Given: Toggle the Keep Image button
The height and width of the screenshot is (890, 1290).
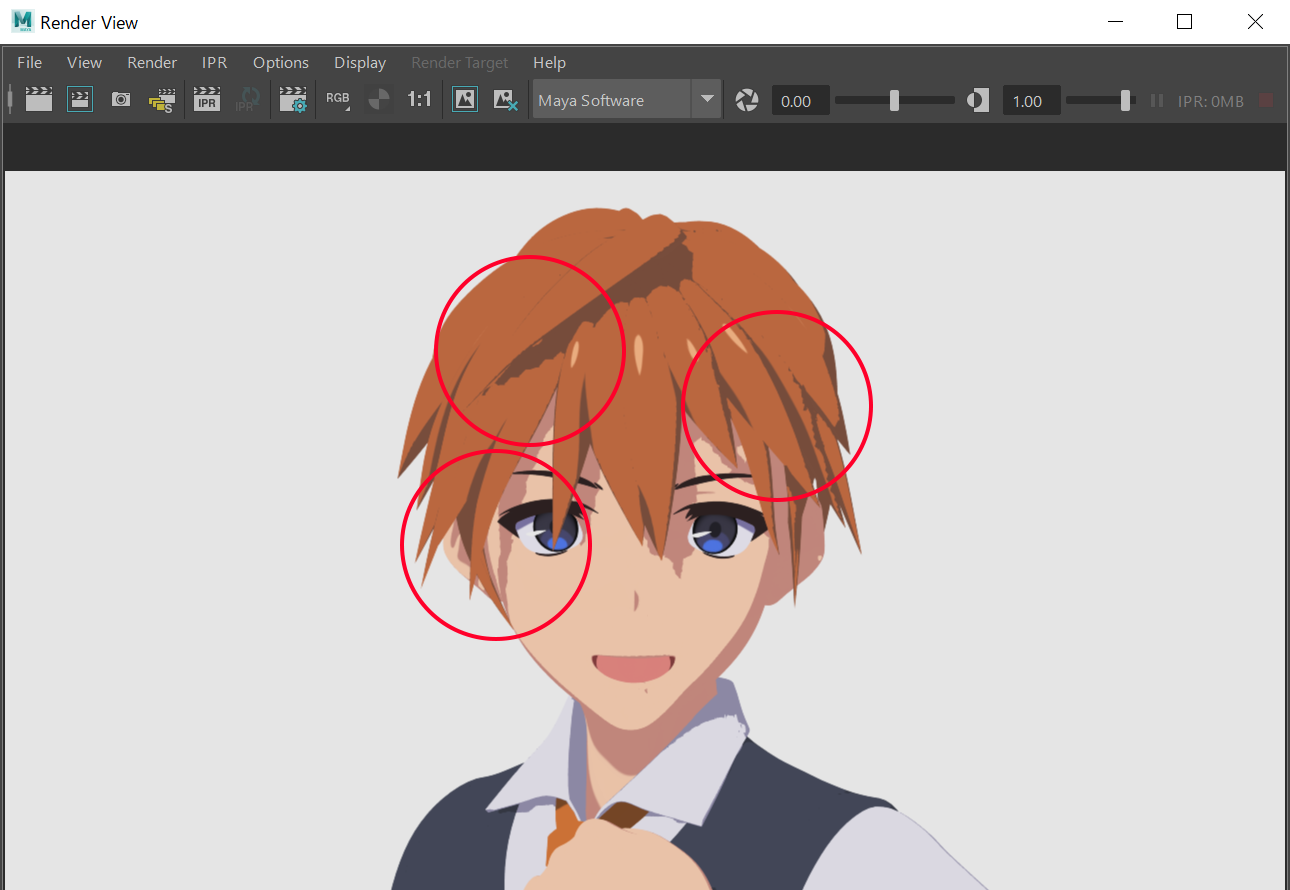Looking at the screenshot, I should pos(465,100).
